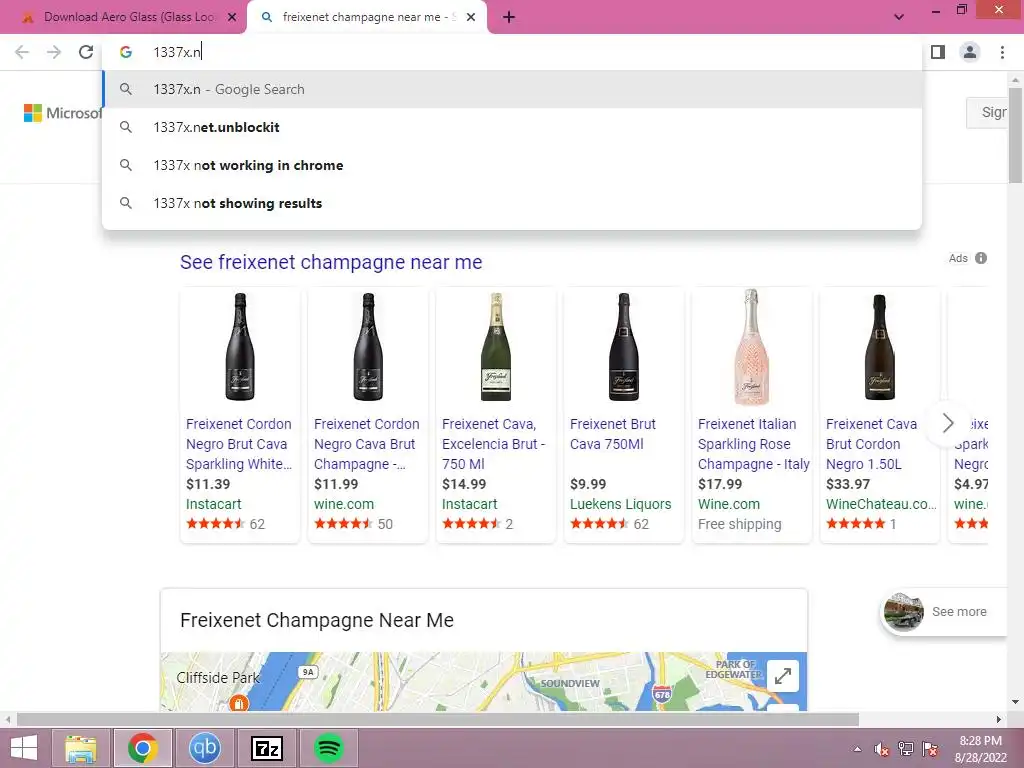Image resolution: width=1024 pixels, height=768 pixels.
Task: Close the freixenet champagne tab
Action: pyautogui.click(x=471, y=18)
